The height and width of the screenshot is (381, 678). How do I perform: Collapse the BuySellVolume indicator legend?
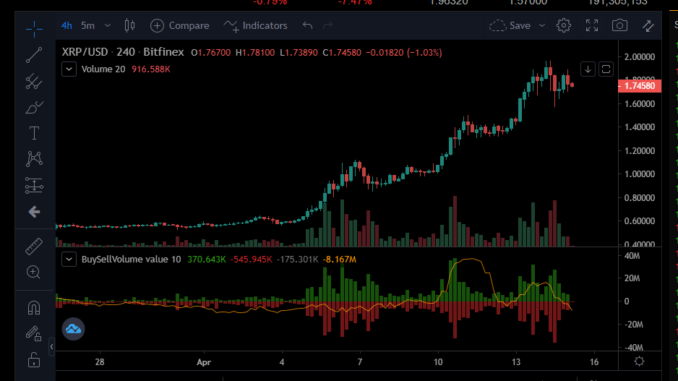point(69,259)
